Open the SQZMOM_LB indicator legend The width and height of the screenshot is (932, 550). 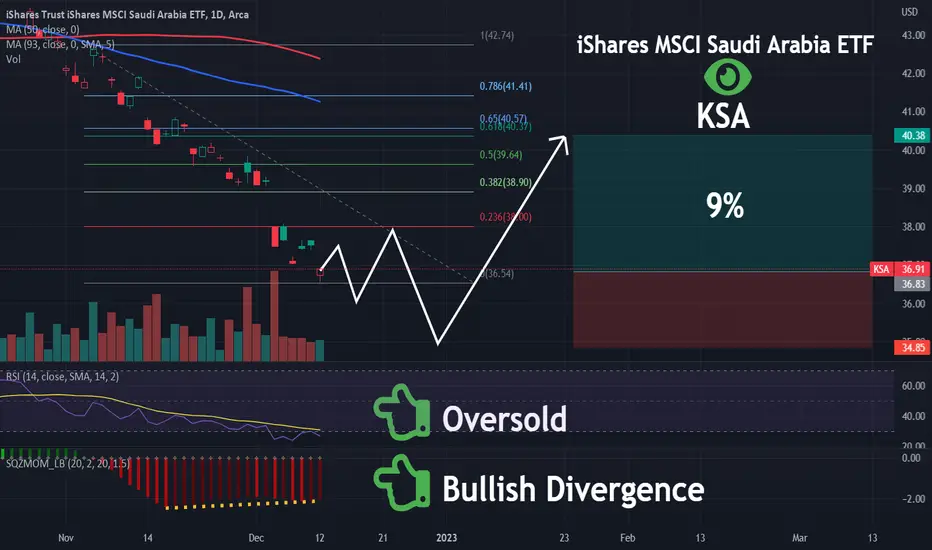[67, 463]
